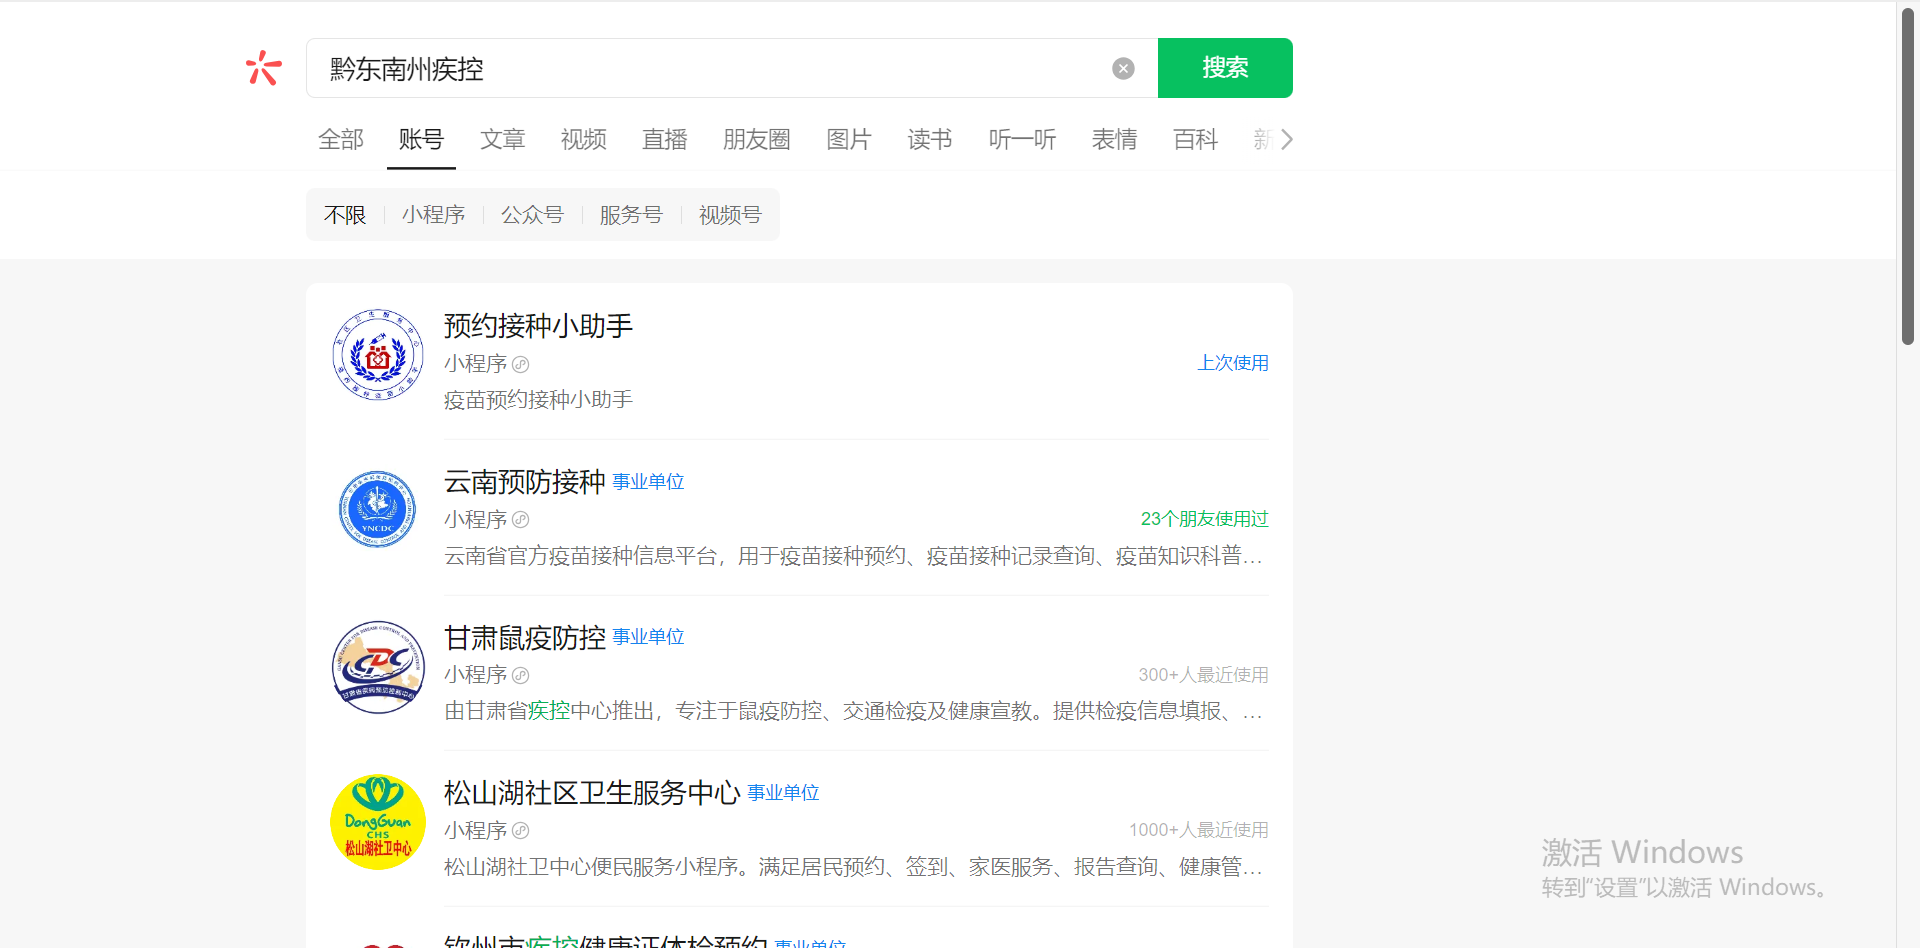Click the 事业单位 tag next to 云南预防接种
Viewport: 1920px width, 948px height.
click(x=648, y=482)
